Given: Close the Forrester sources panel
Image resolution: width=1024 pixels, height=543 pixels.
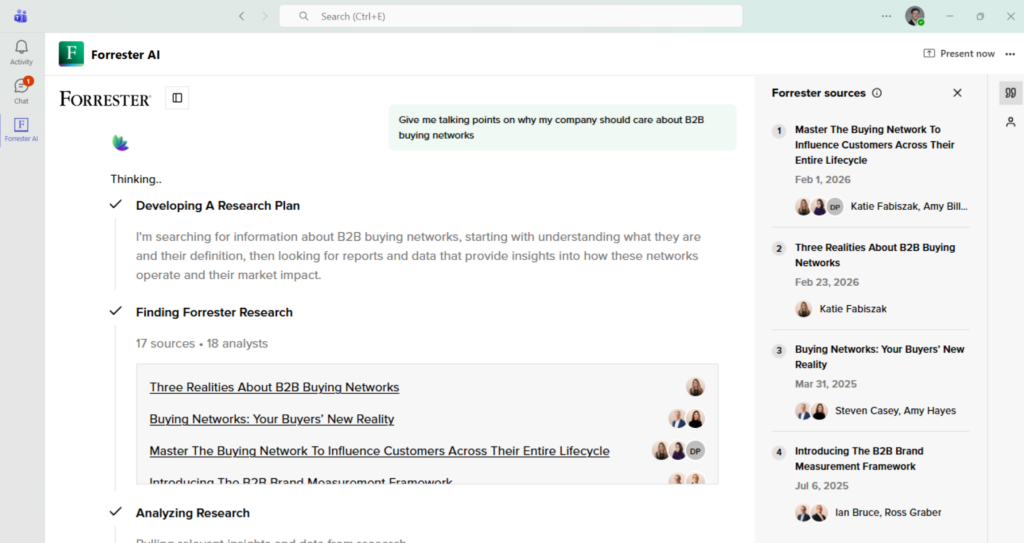Looking at the screenshot, I should [x=957, y=93].
